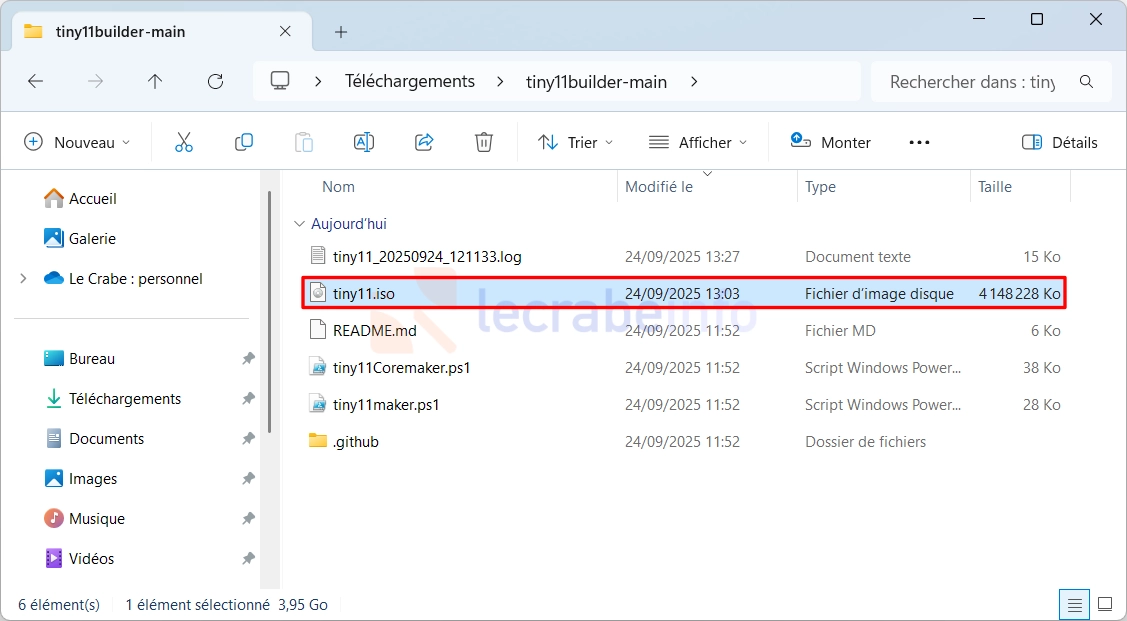
Task: Open the Trier sort dropdown
Action: 576,142
